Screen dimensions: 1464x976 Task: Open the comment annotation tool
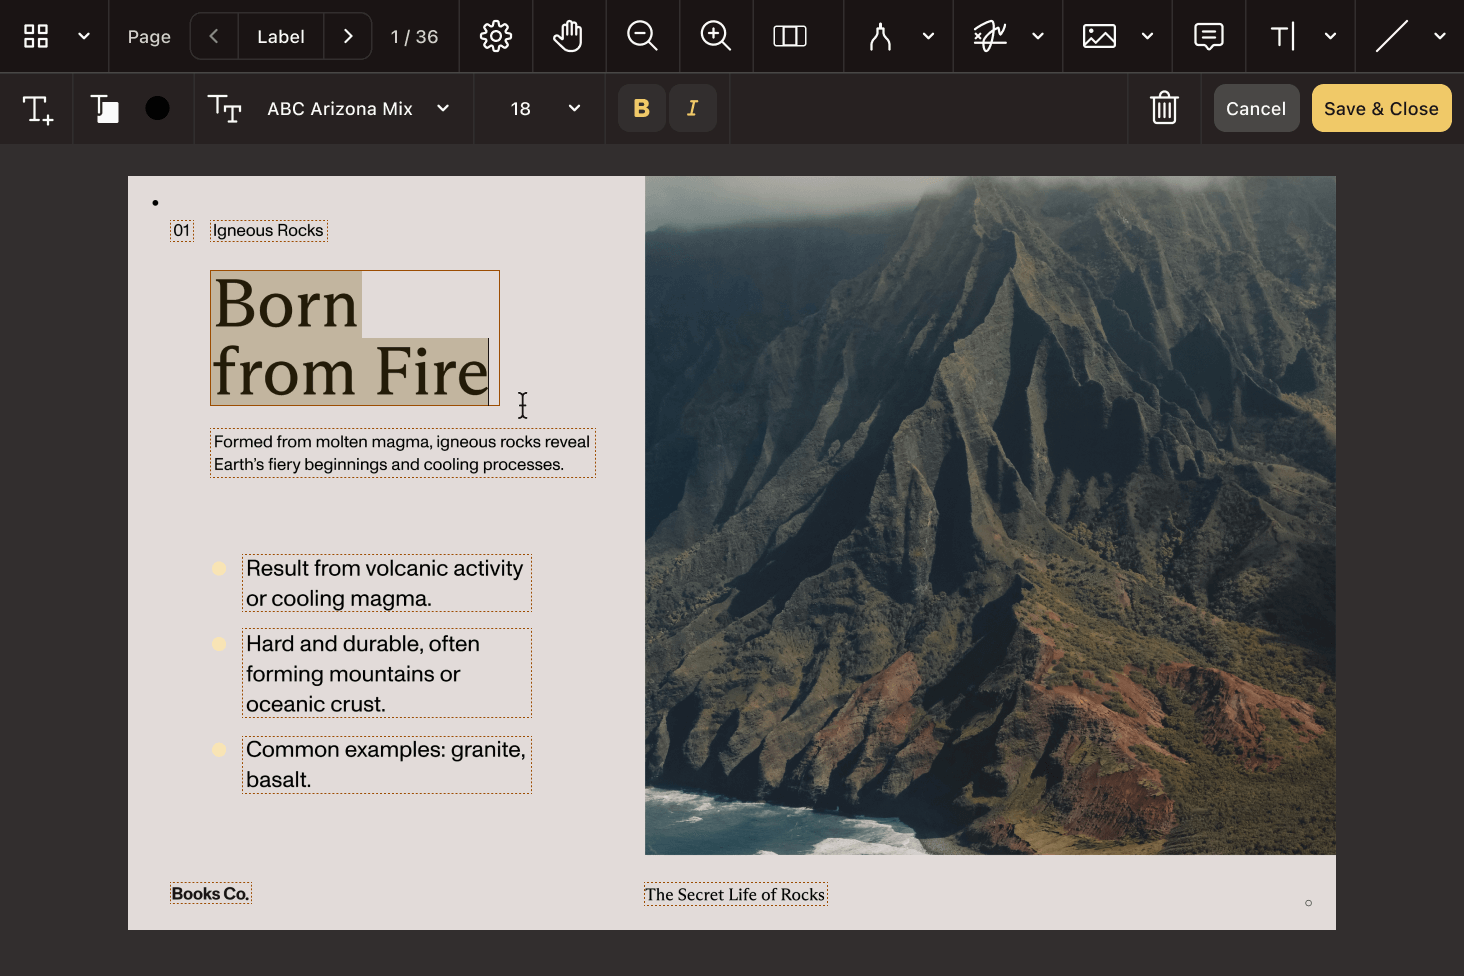tap(1208, 37)
